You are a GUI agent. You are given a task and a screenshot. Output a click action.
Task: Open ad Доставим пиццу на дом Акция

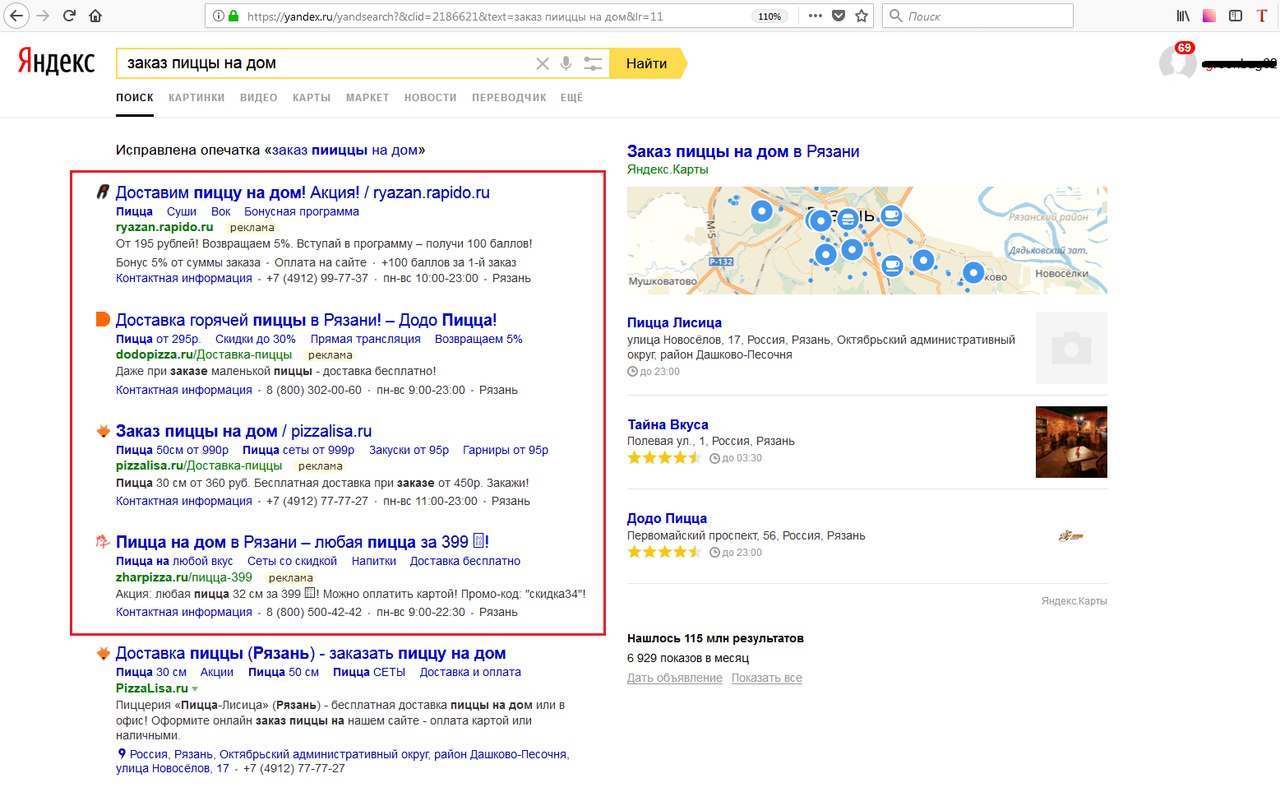click(303, 193)
